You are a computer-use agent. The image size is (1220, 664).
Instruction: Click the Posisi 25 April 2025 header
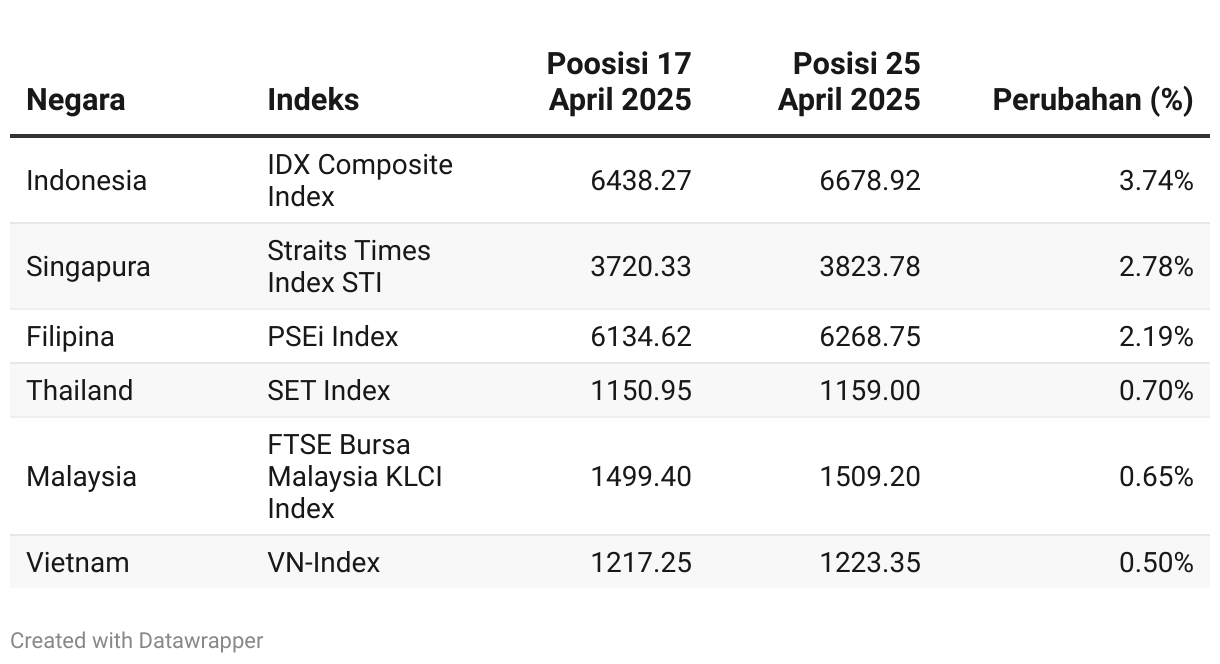(x=849, y=82)
